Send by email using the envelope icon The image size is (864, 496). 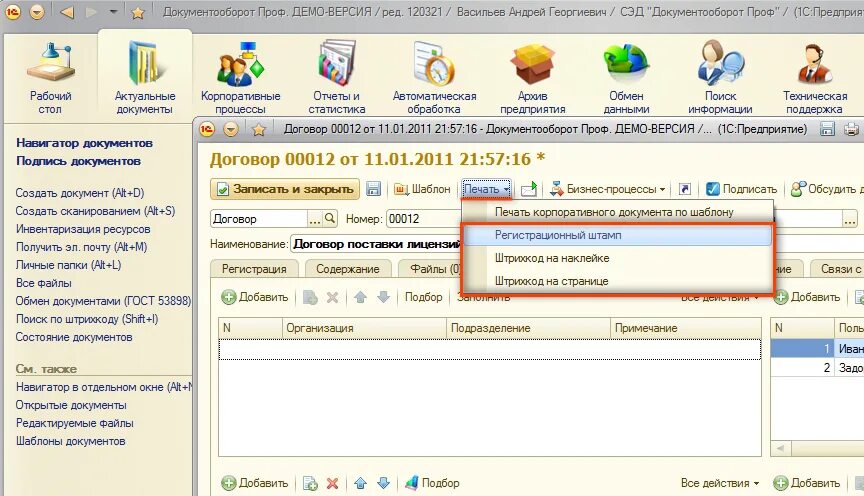[x=529, y=190]
